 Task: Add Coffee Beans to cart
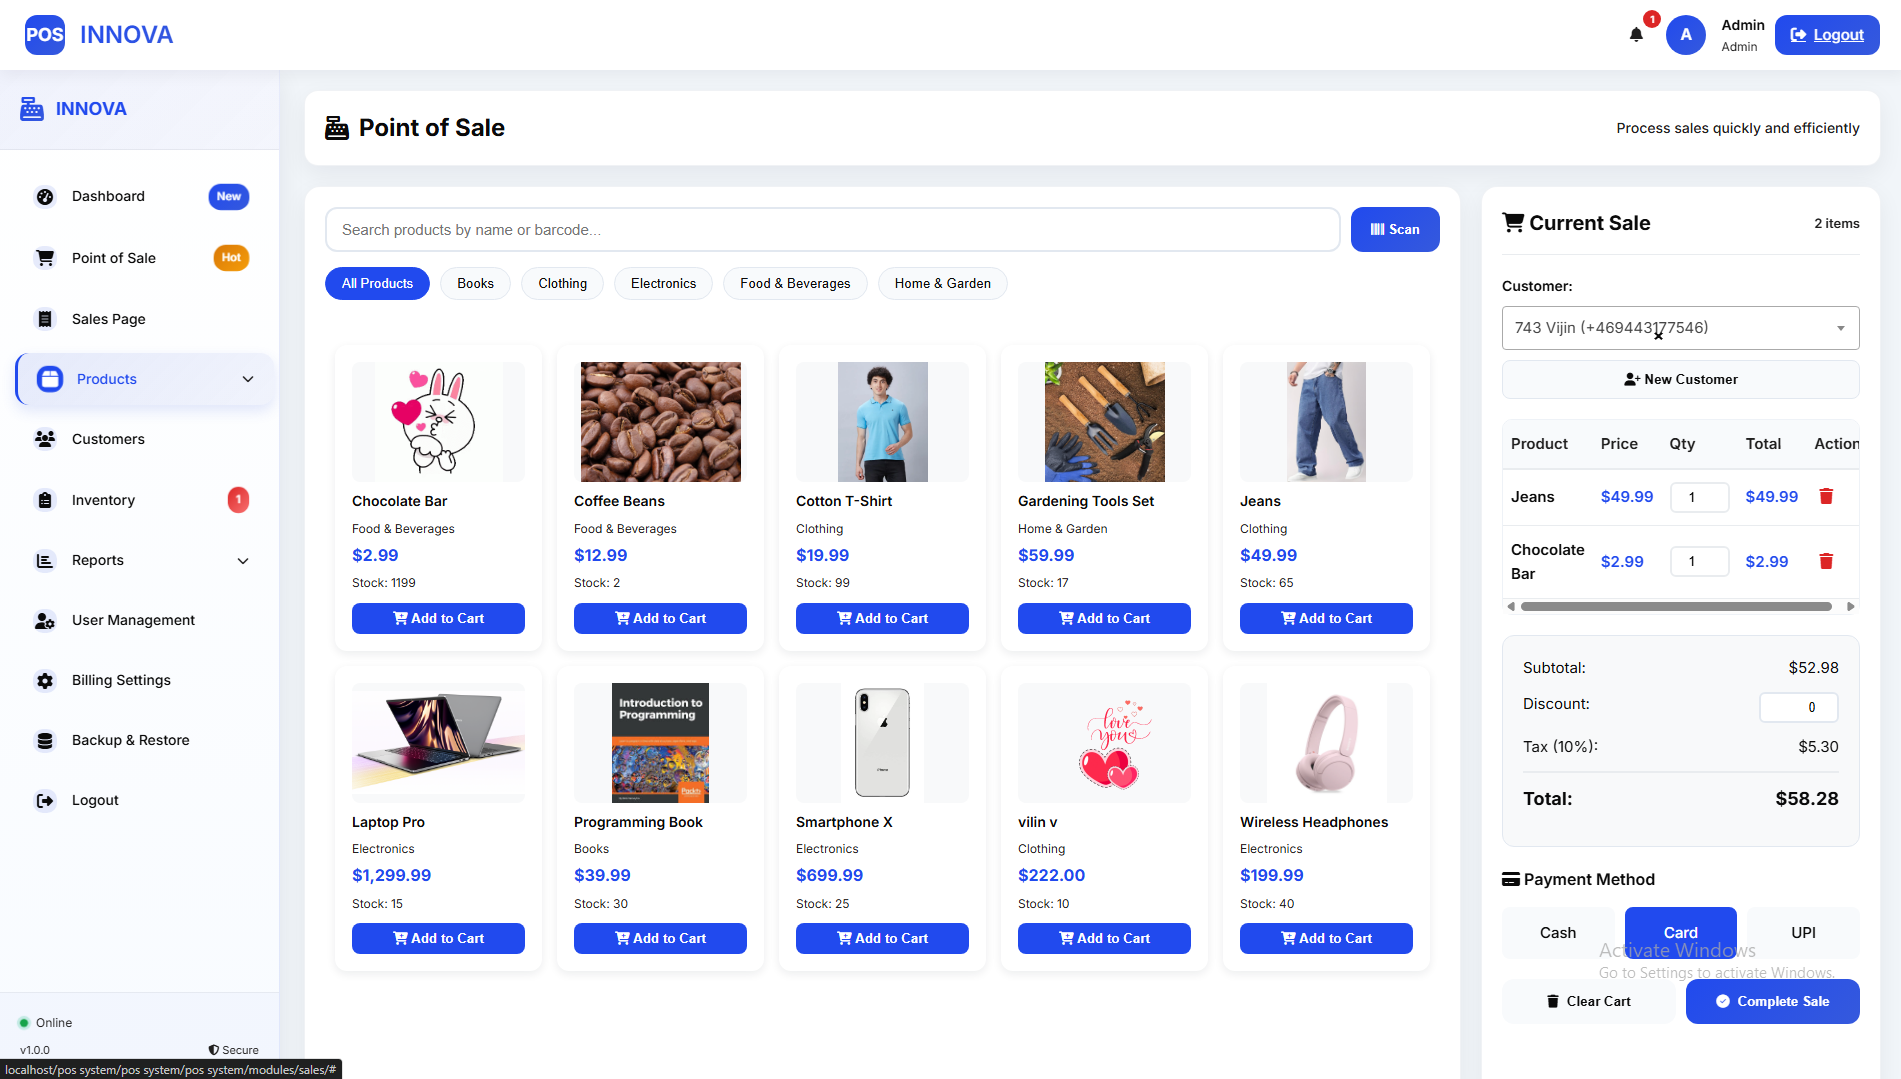pyautogui.click(x=660, y=618)
